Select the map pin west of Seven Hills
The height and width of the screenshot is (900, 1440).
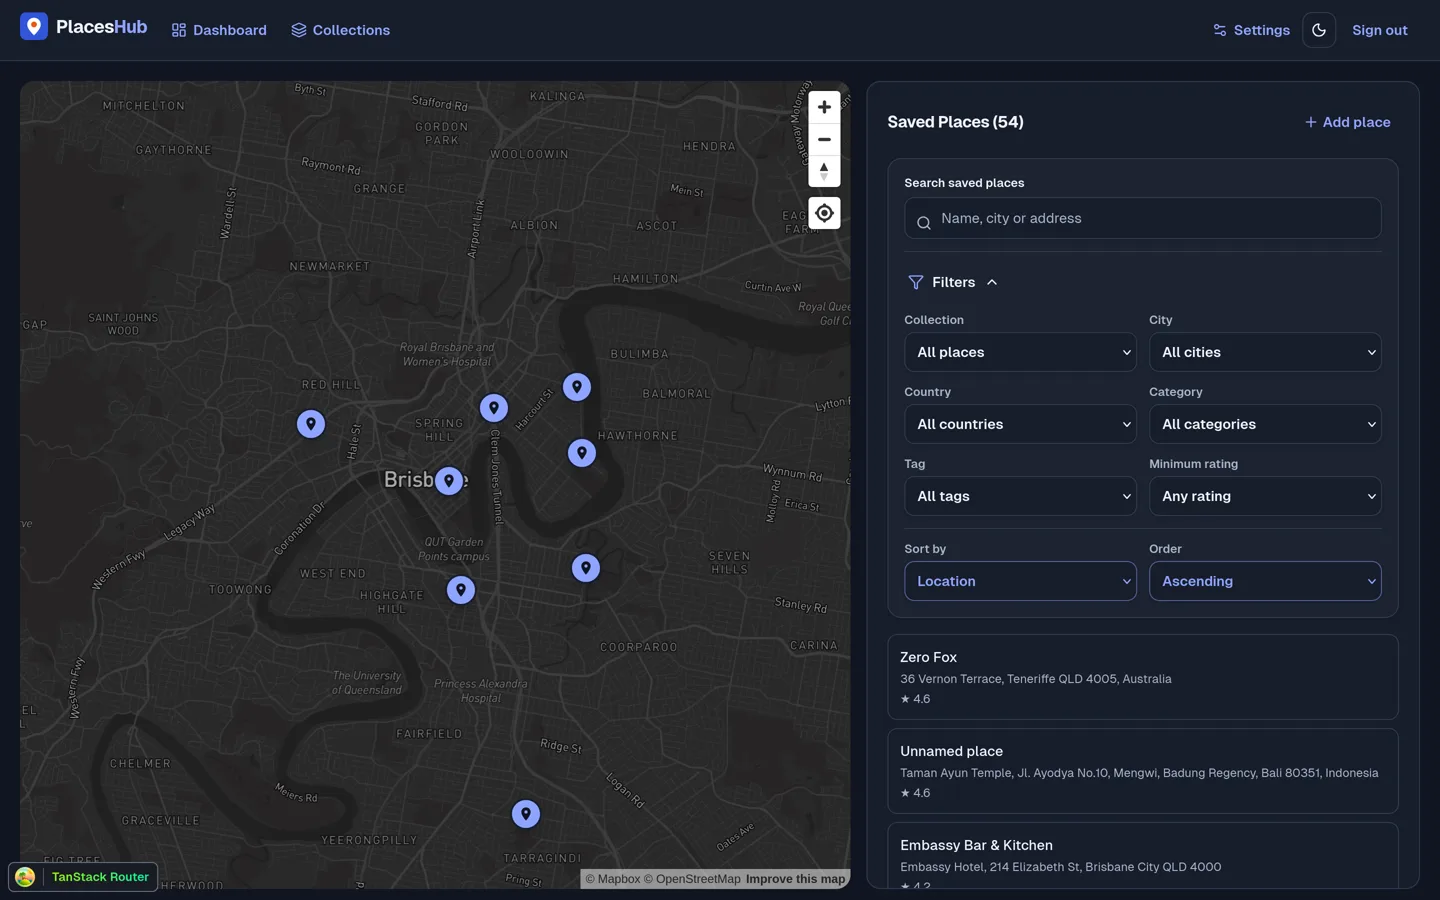(x=586, y=568)
